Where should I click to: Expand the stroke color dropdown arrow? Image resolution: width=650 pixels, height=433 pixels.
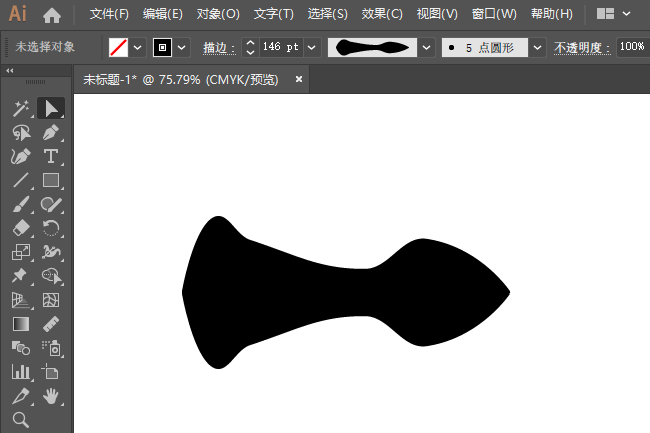coord(182,47)
